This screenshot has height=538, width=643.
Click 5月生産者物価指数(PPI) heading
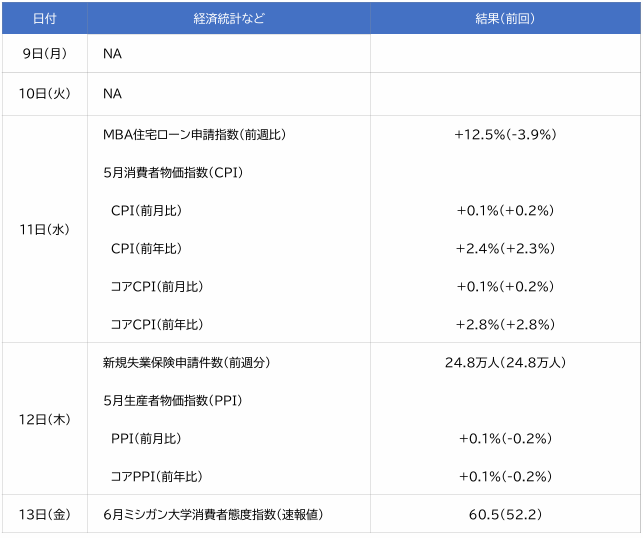pyautogui.click(x=173, y=400)
